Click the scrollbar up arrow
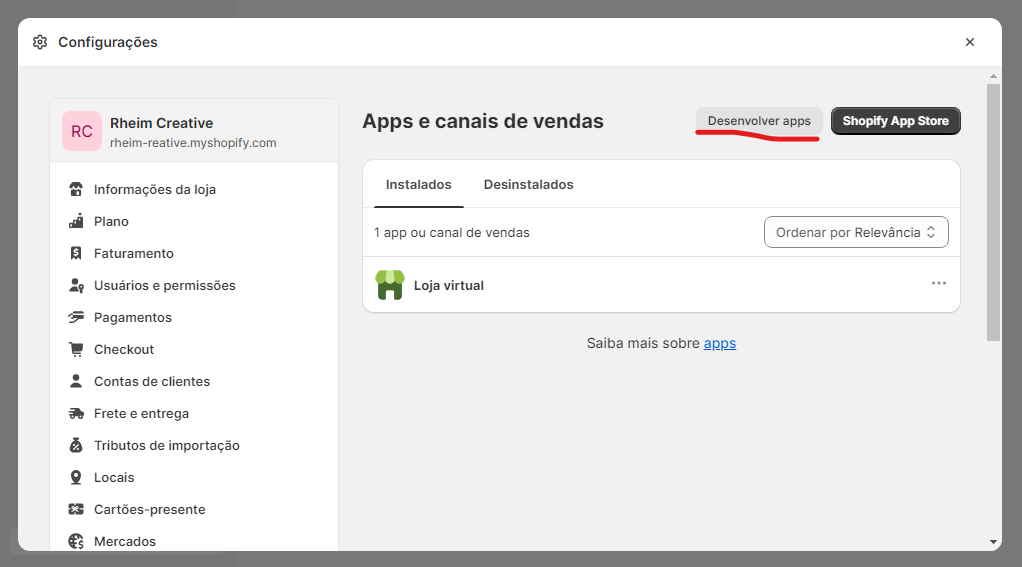The height and width of the screenshot is (567, 1022). click(993, 76)
